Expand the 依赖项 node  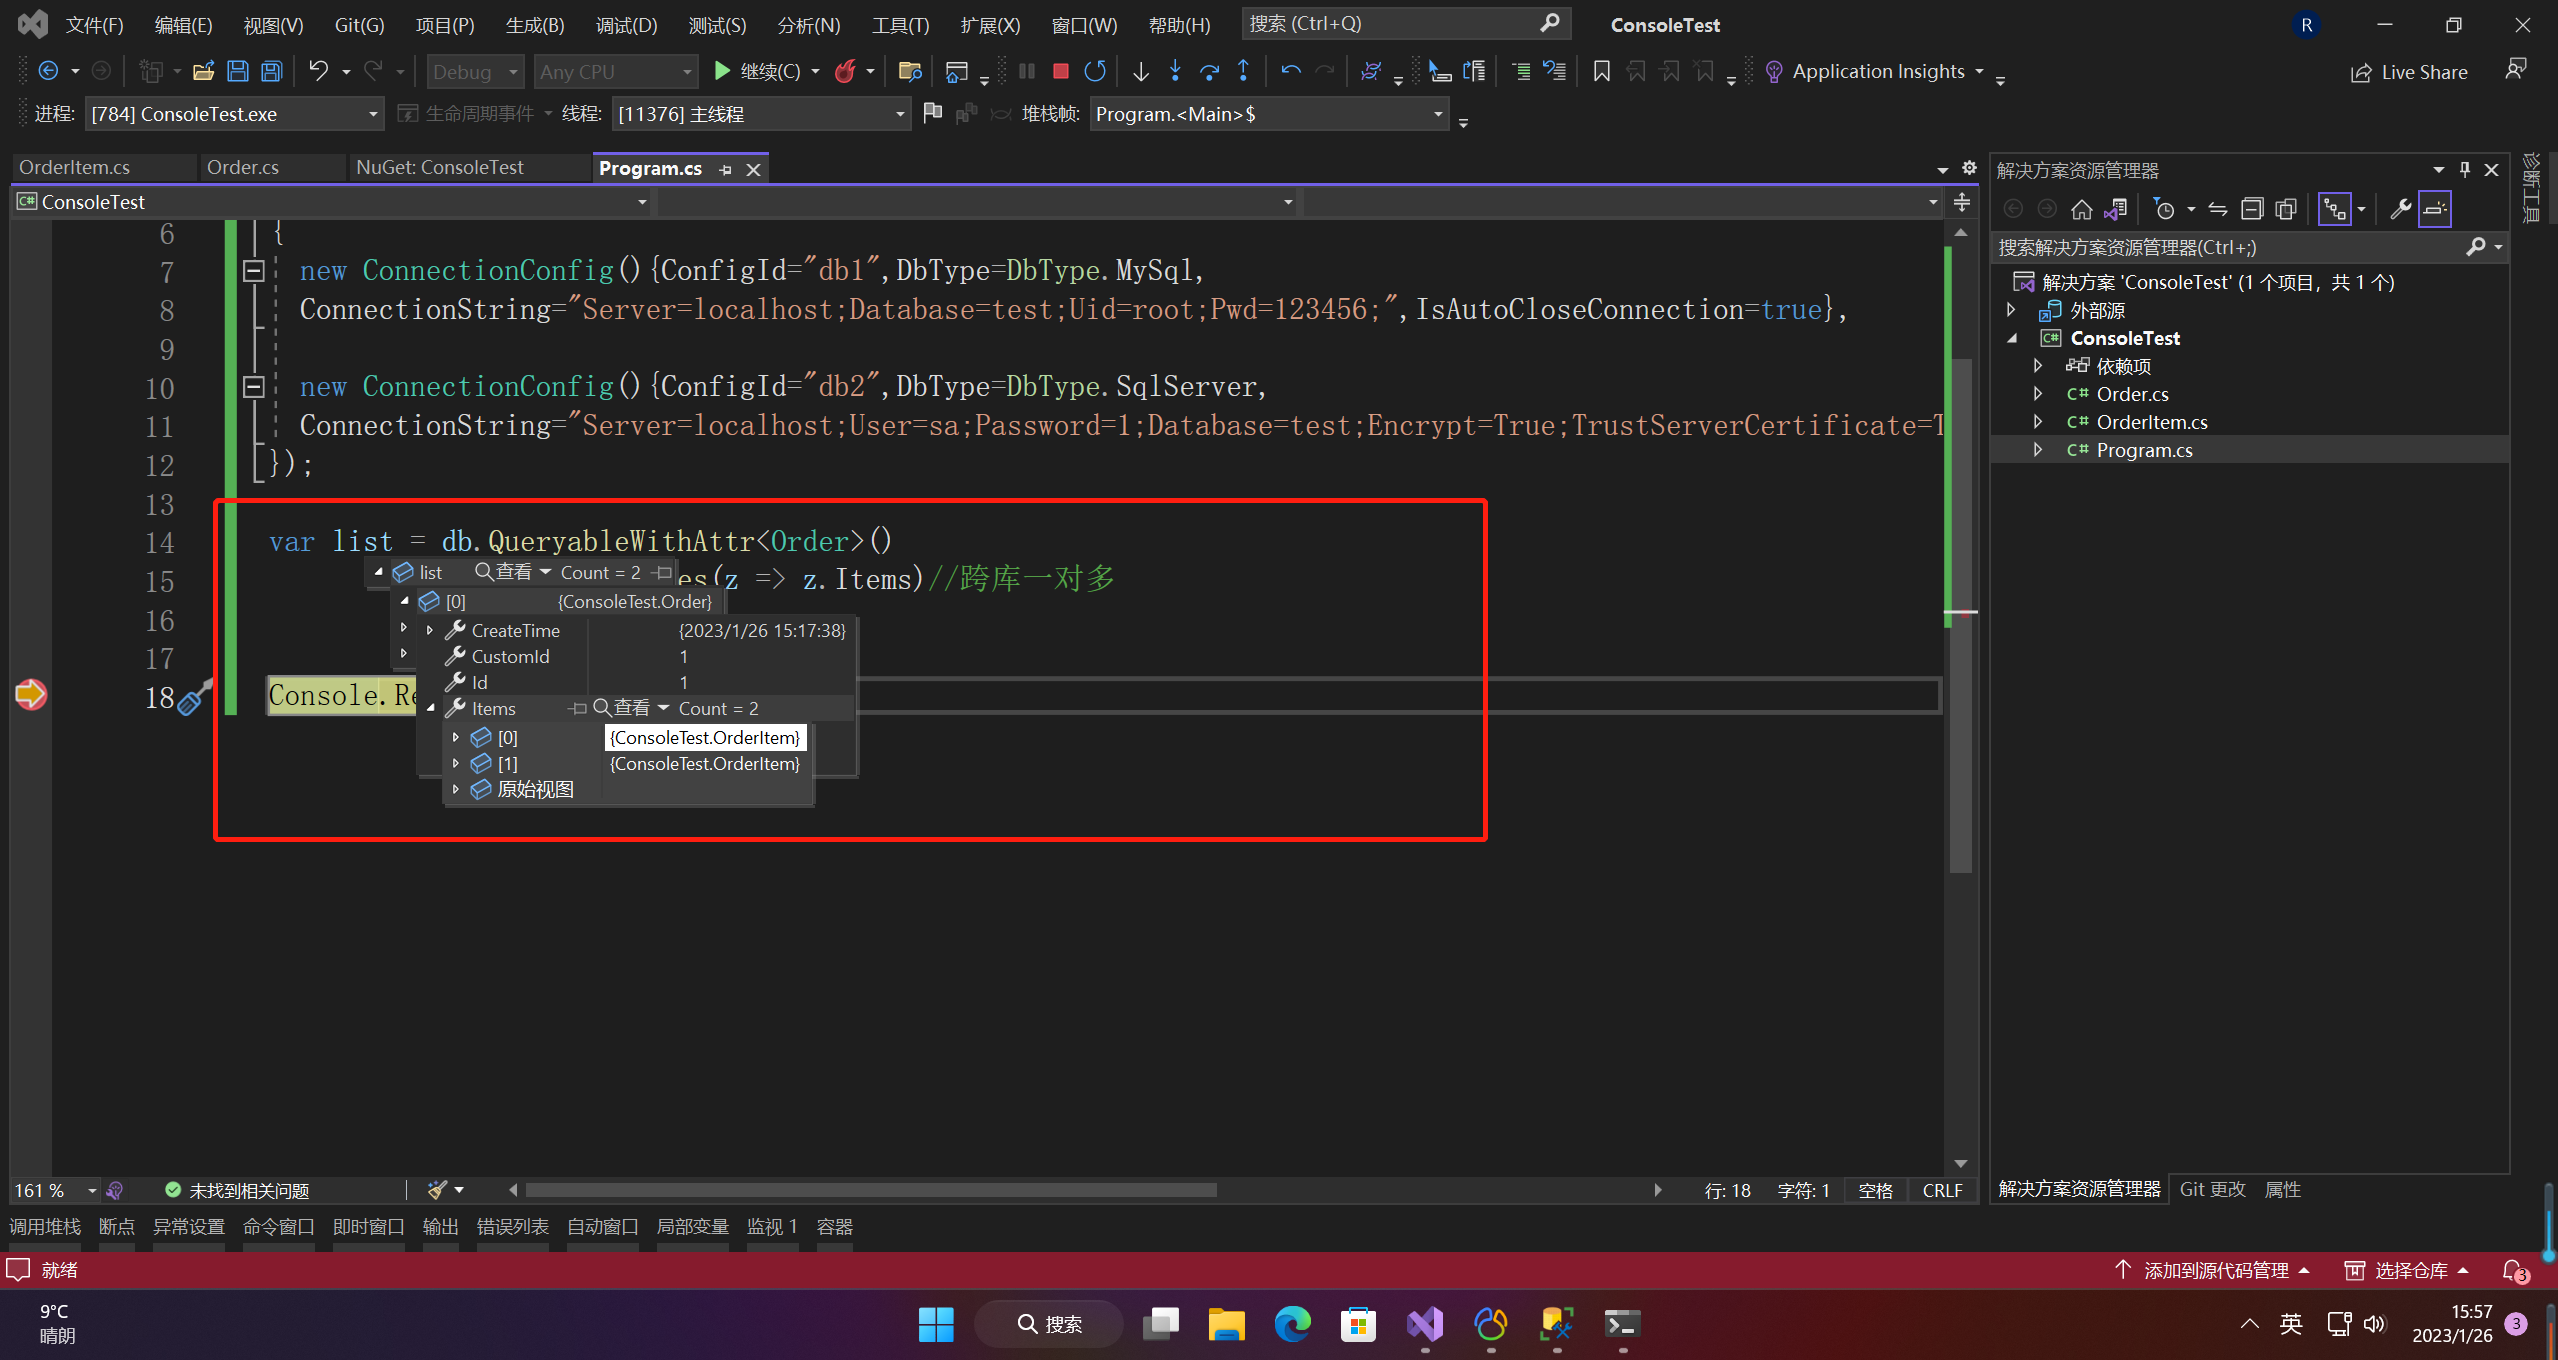2038,366
